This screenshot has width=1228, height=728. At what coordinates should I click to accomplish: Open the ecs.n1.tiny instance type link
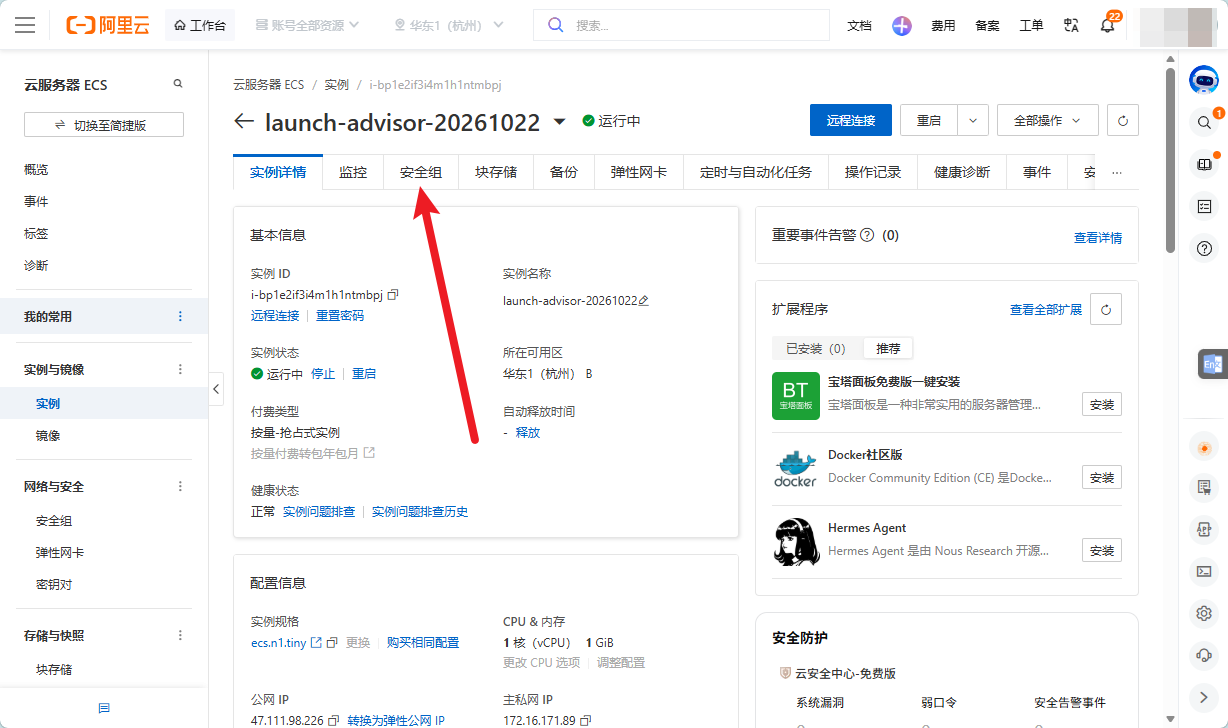pyautogui.click(x=279, y=642)
